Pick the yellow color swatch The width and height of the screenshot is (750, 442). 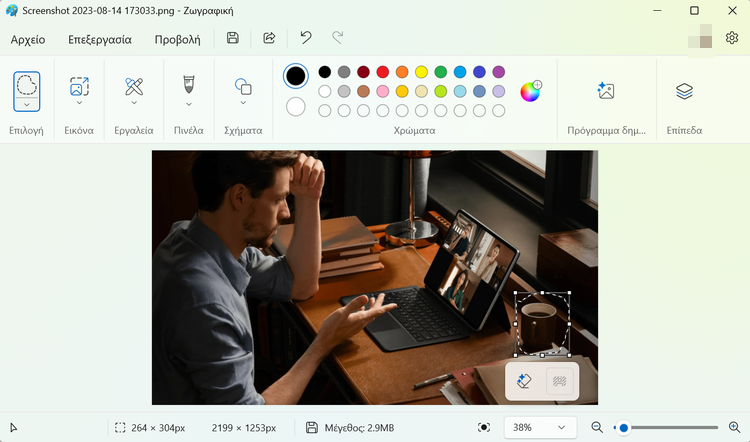(421, 72)
